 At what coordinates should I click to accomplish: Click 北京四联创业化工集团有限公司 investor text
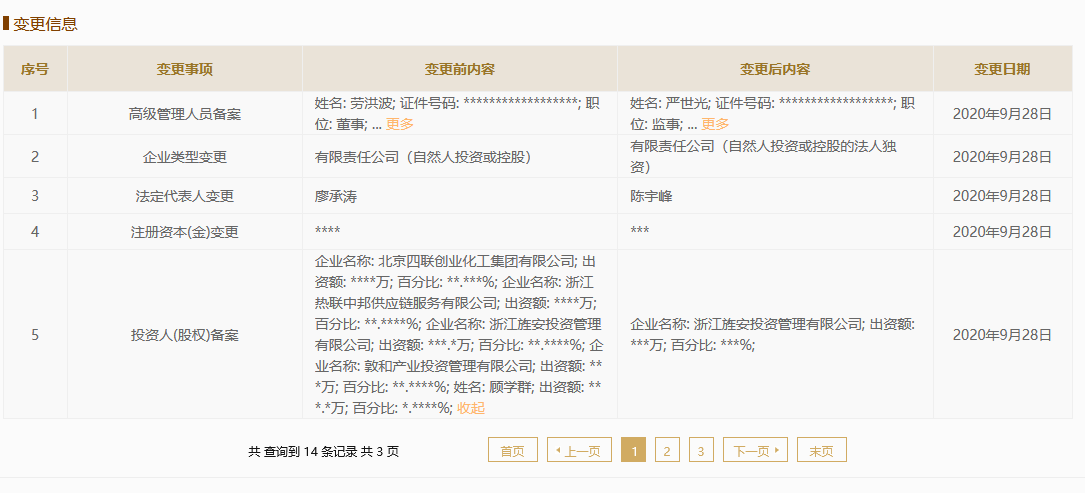[475, 262]
